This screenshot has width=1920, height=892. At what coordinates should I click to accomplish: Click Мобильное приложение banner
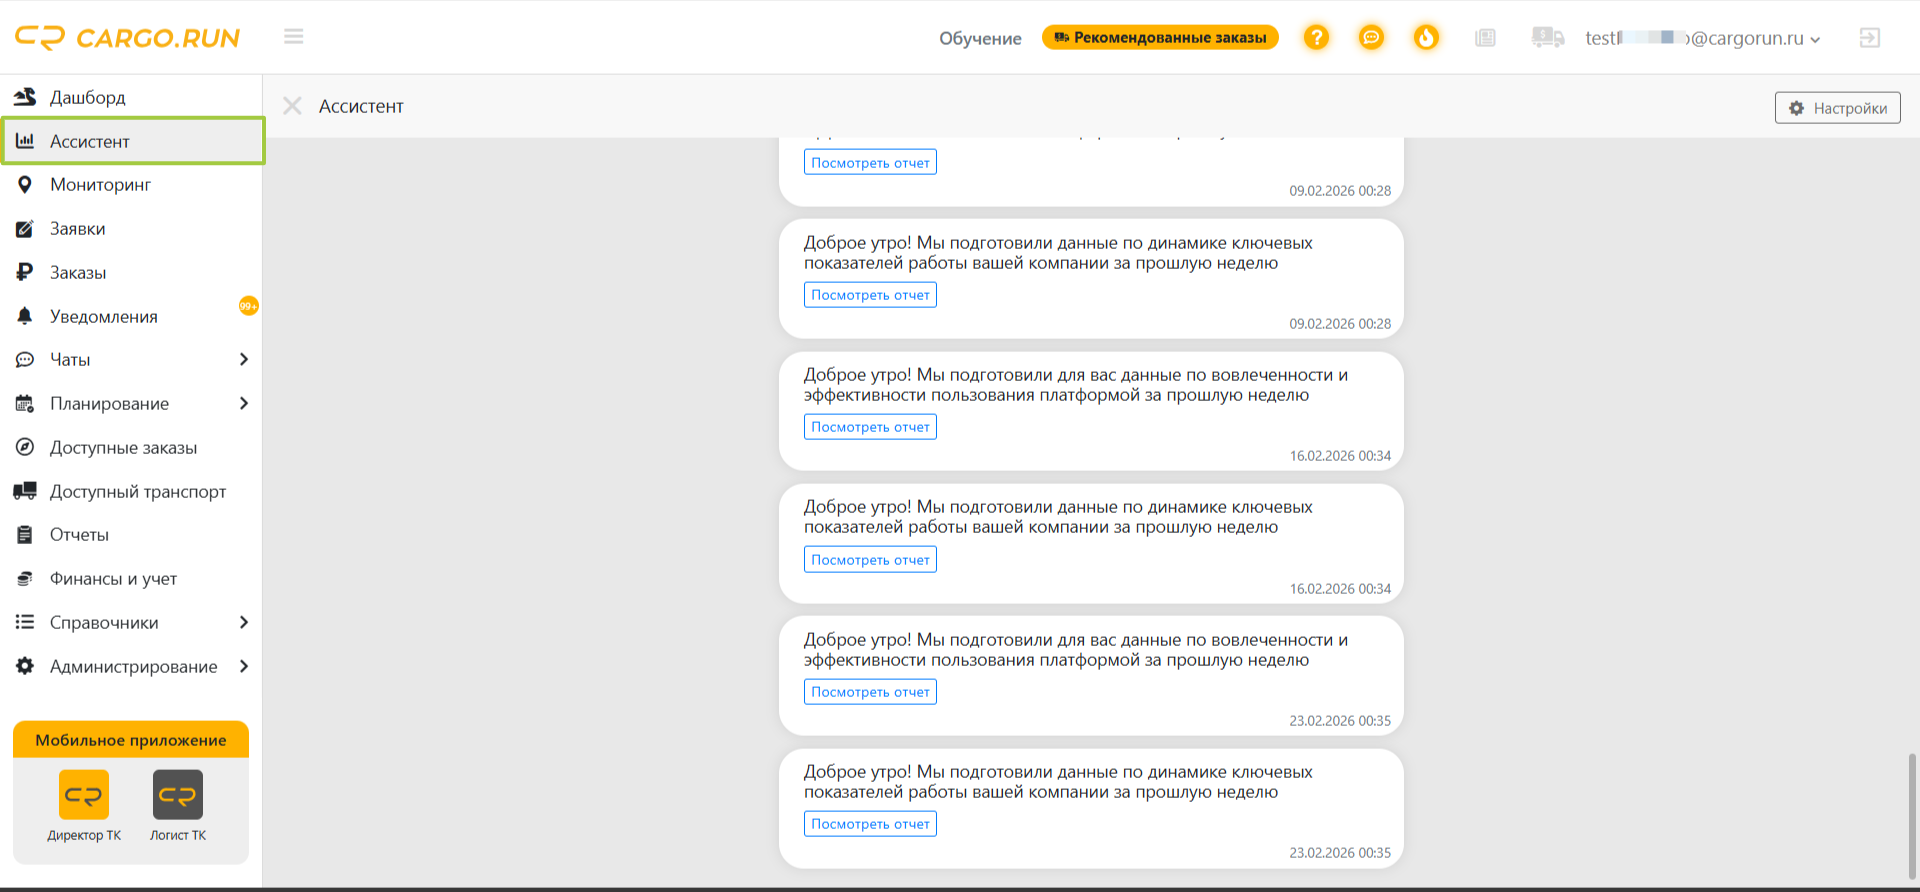click(131, 740)
